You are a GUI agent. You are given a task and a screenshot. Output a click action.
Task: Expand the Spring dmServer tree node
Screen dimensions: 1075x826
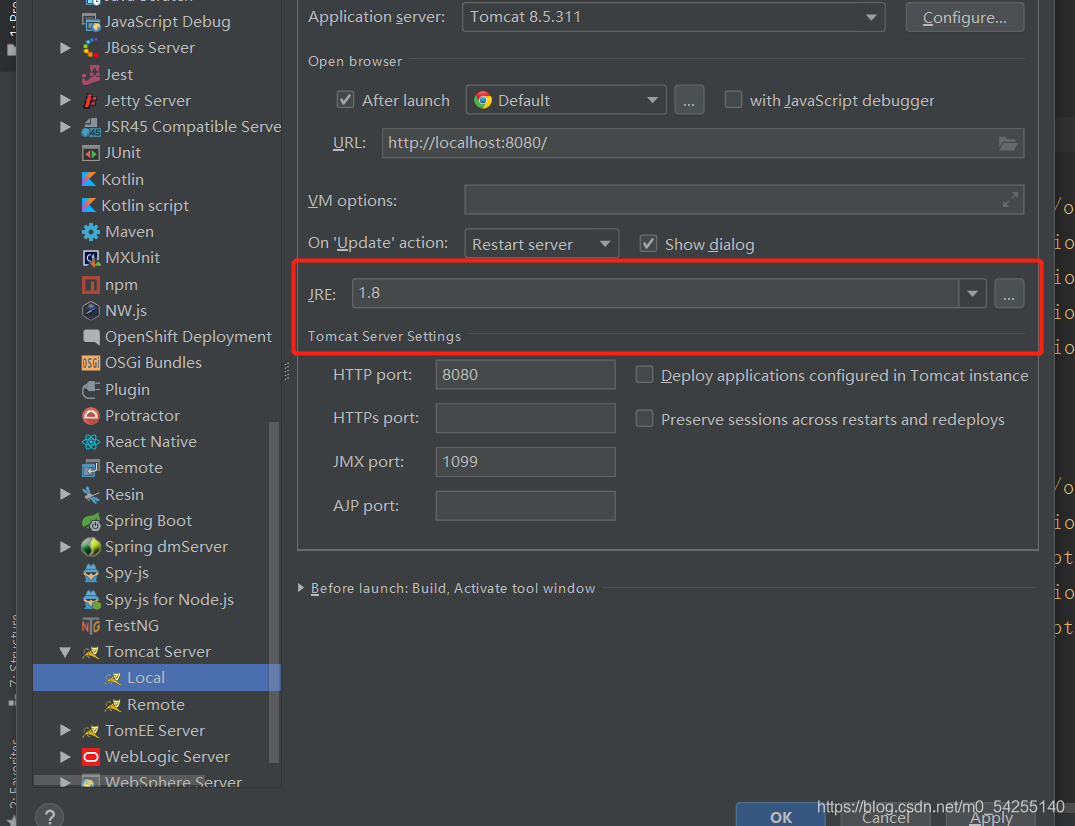(65, 547)
